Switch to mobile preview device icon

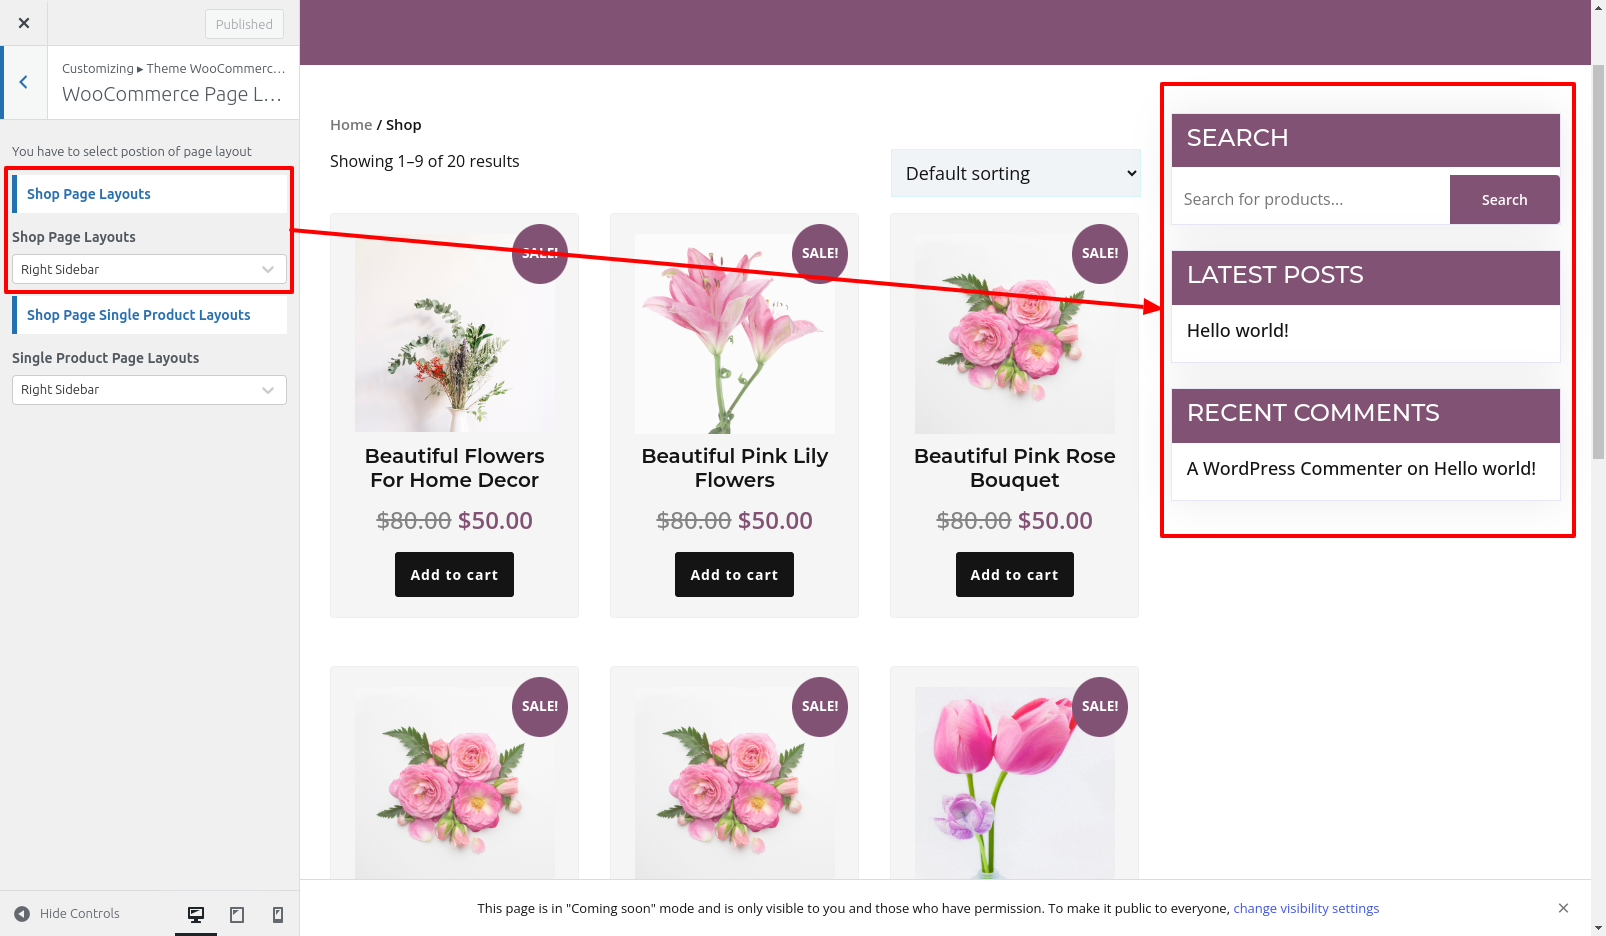pyautogui.click(x=278, y=914)
